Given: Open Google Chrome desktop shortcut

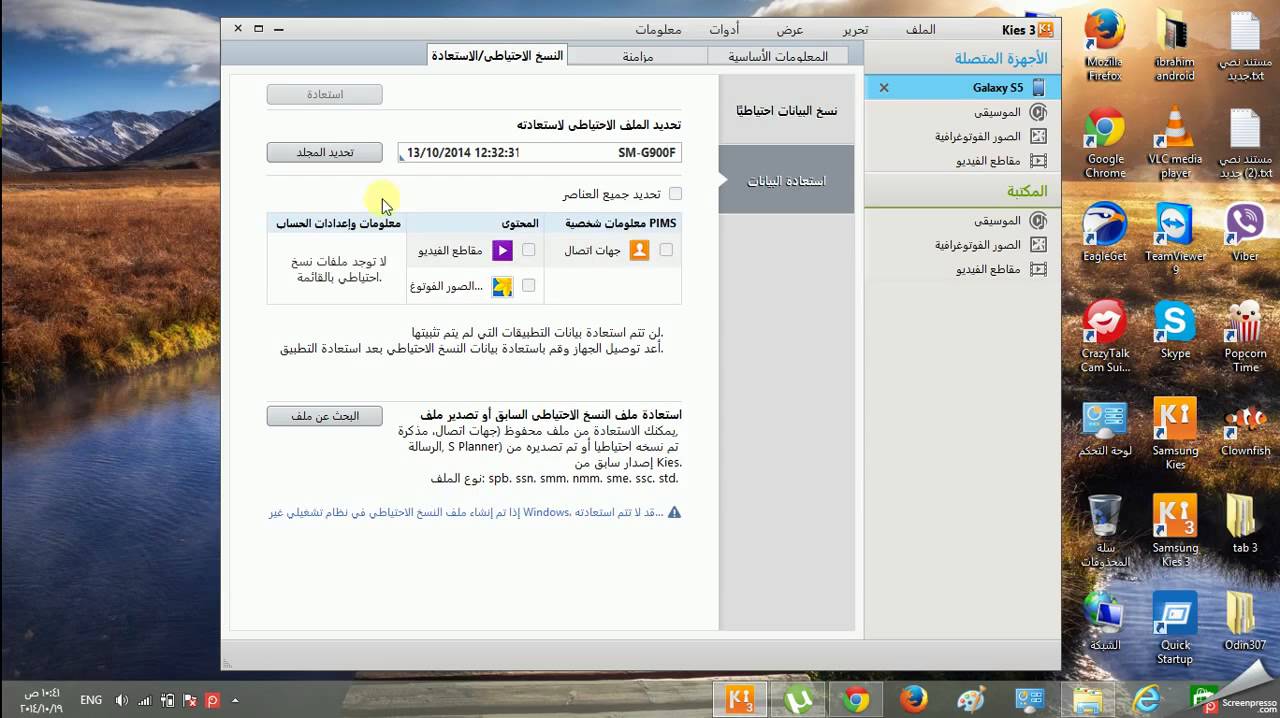Looking at the screenshot, I should click(1105, 144).
